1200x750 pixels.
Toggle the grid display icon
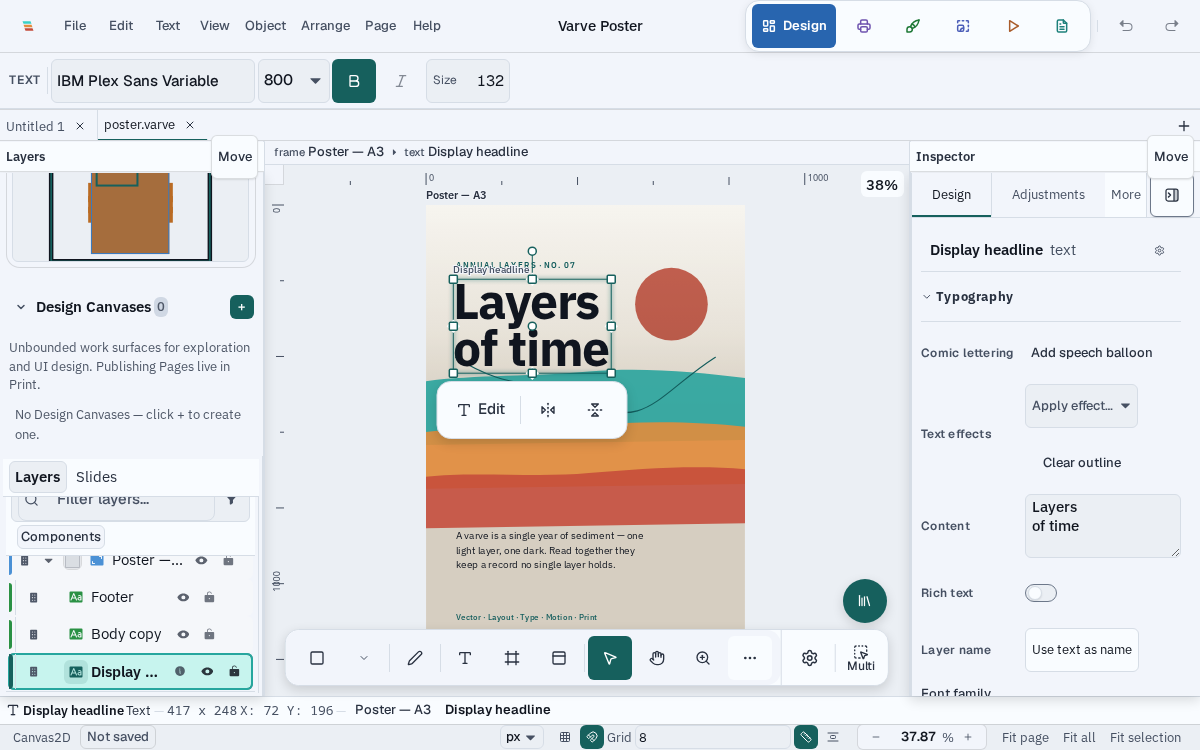point(565,737)
